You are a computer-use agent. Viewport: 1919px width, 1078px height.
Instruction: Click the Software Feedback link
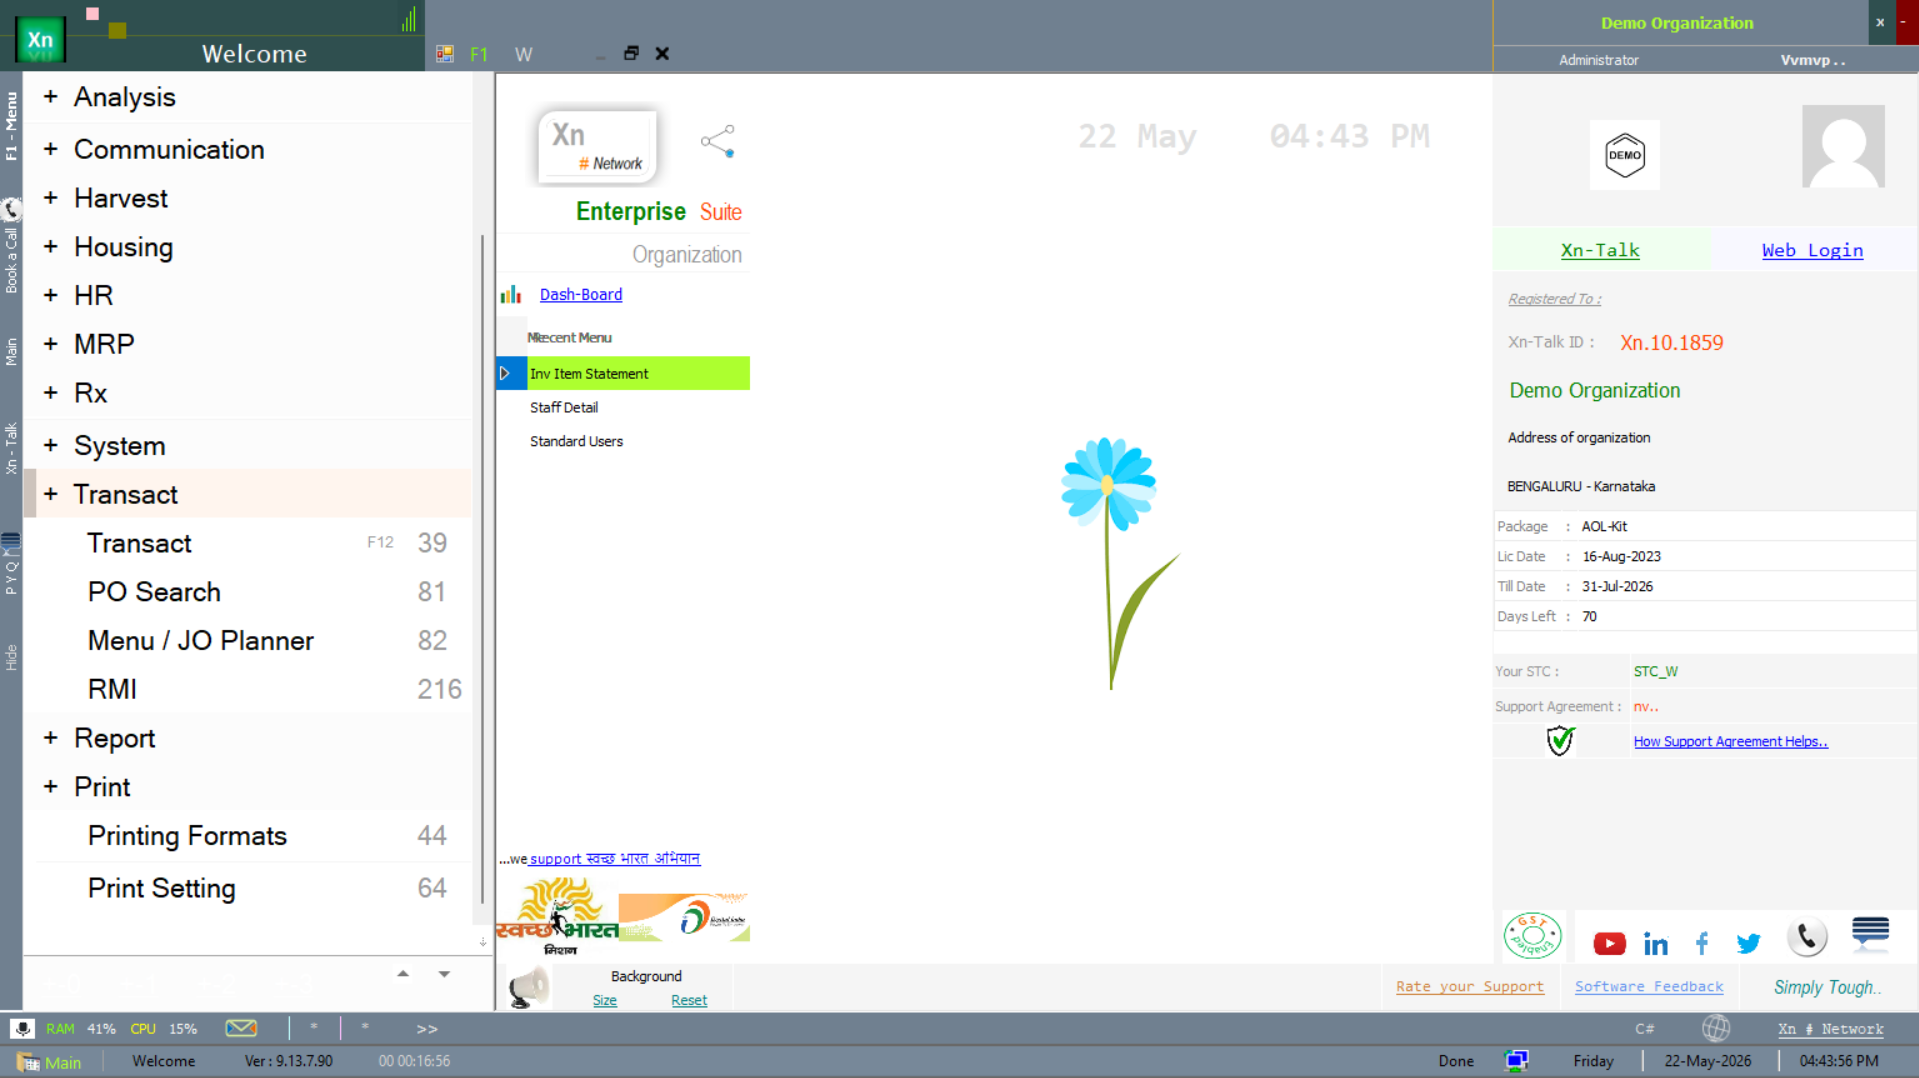[1649, 986]
